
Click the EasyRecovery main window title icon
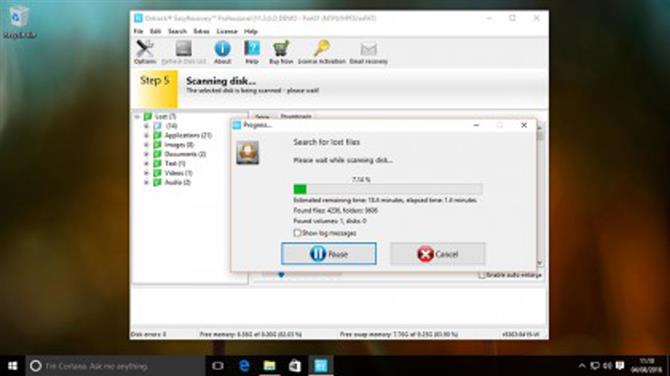tap(138, 18)
